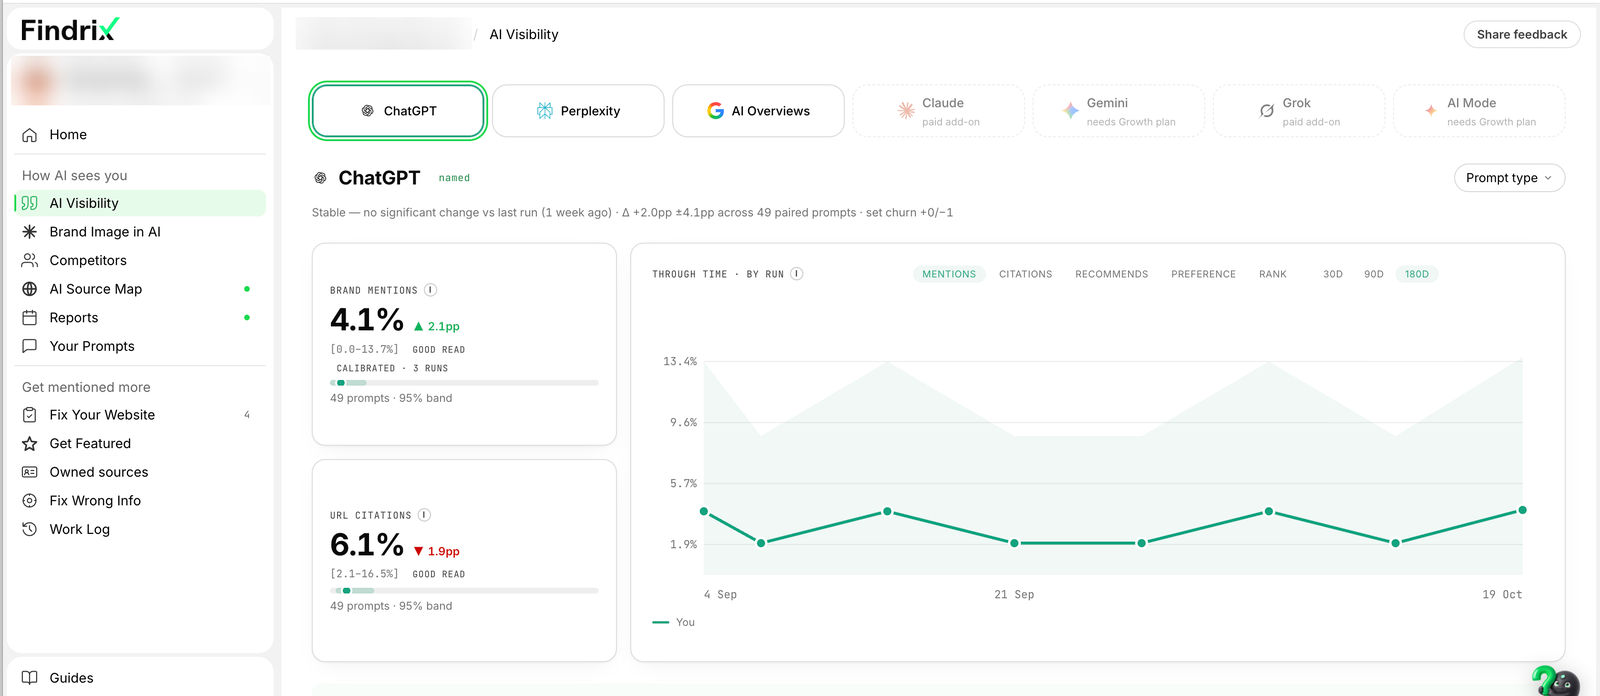
Task: Click the Grok logo icon
Action: [1267, 111]
